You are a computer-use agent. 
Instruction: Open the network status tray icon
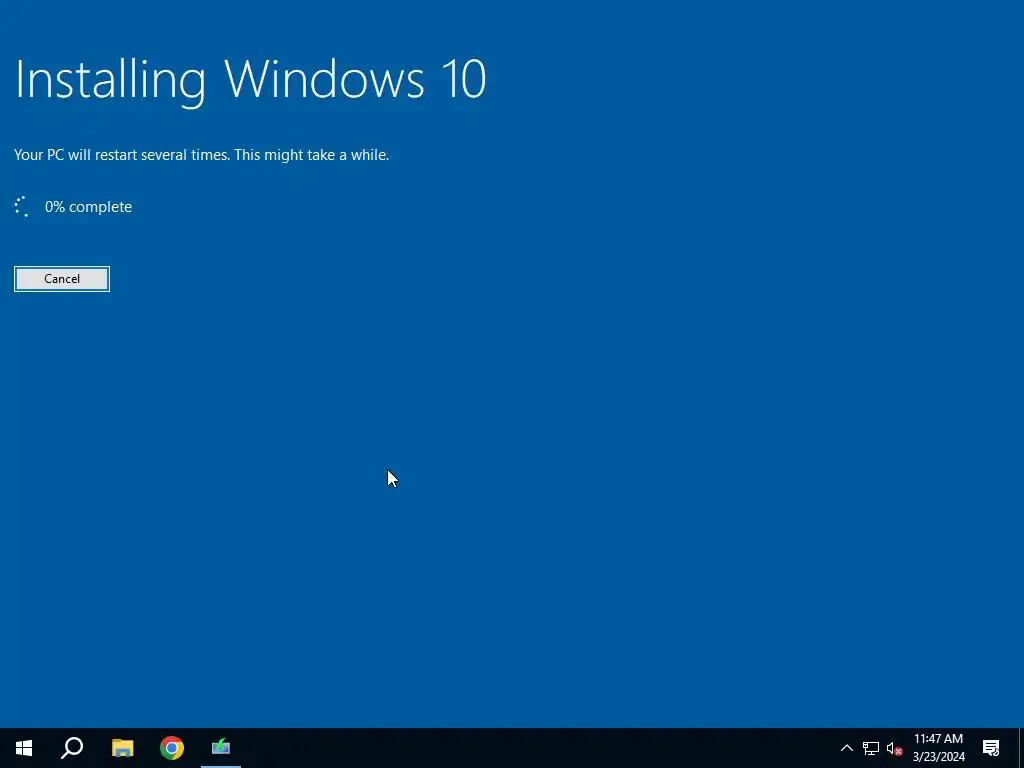click(x=871, y=748)
